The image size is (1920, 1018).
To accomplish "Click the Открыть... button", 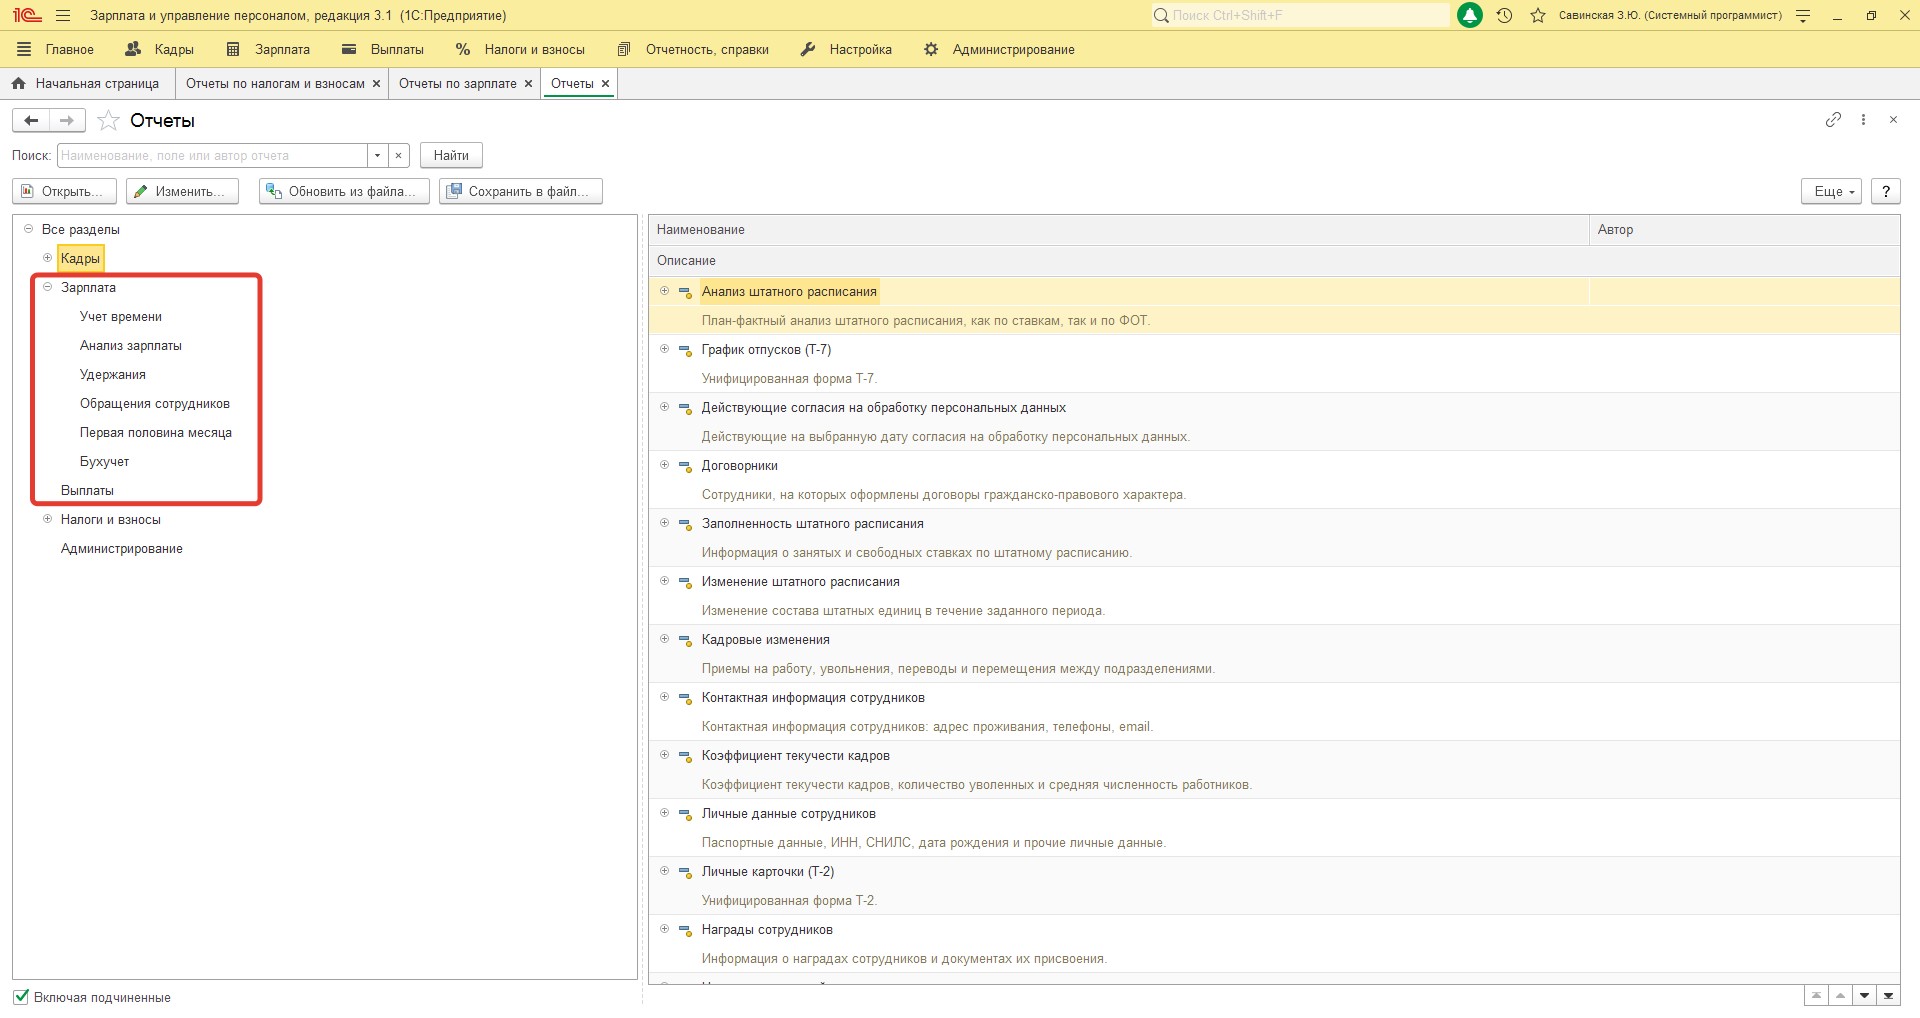I will 64,192.
